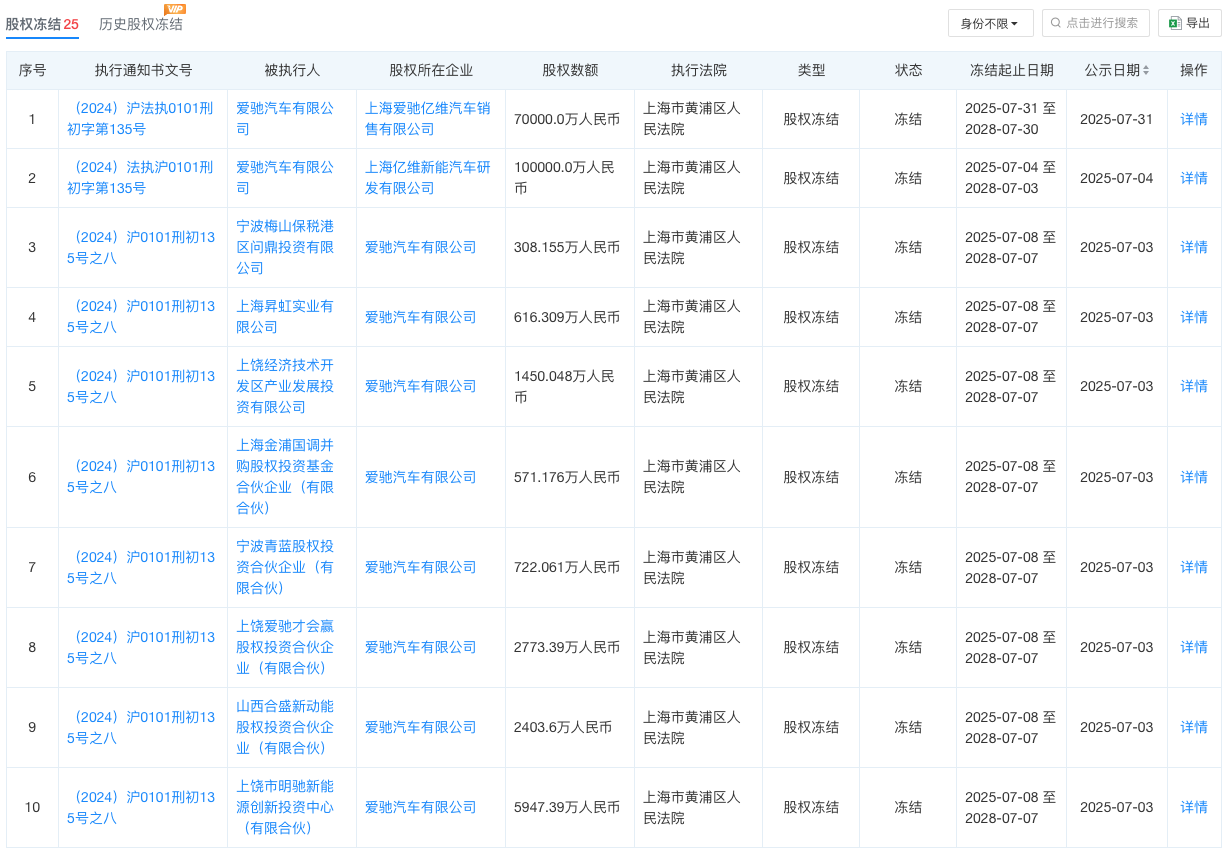Viewport: 1227px width, 853px height.
Task: Select the amount 722.061万人民币
Action: click(x=567, y=567)
